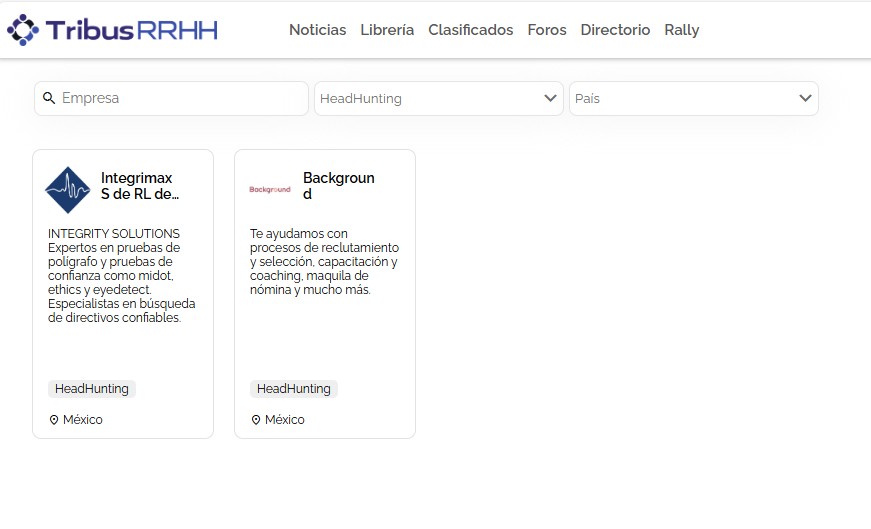Open the Foros page
The image size is (871, 529).
coord(547,30)
